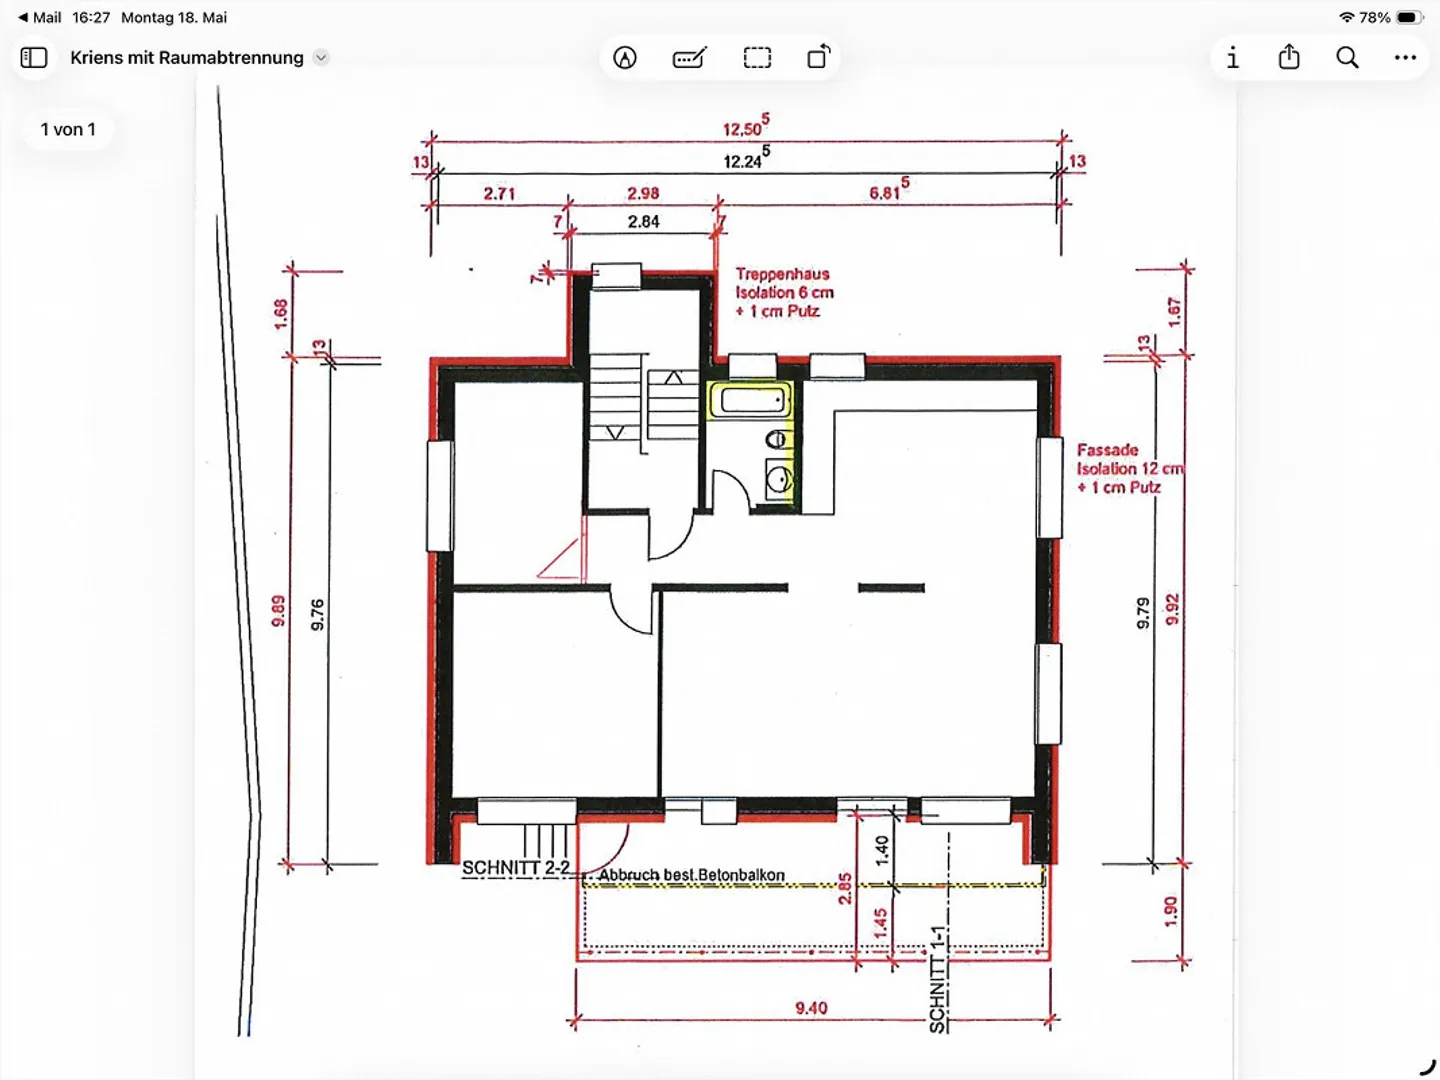Image resolution: width=1440 pixels, height=1080 pixels.
Task: Tap the 16:27 clock in status bar
Action: pos(91,17)
